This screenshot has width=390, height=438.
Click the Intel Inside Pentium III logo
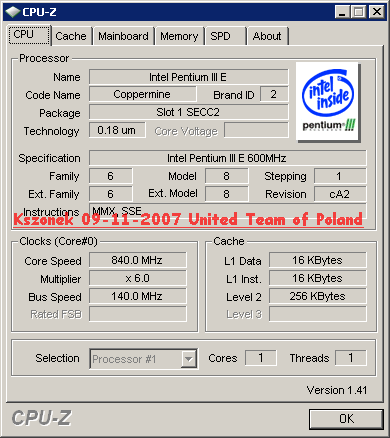click(x=328, y=102)
